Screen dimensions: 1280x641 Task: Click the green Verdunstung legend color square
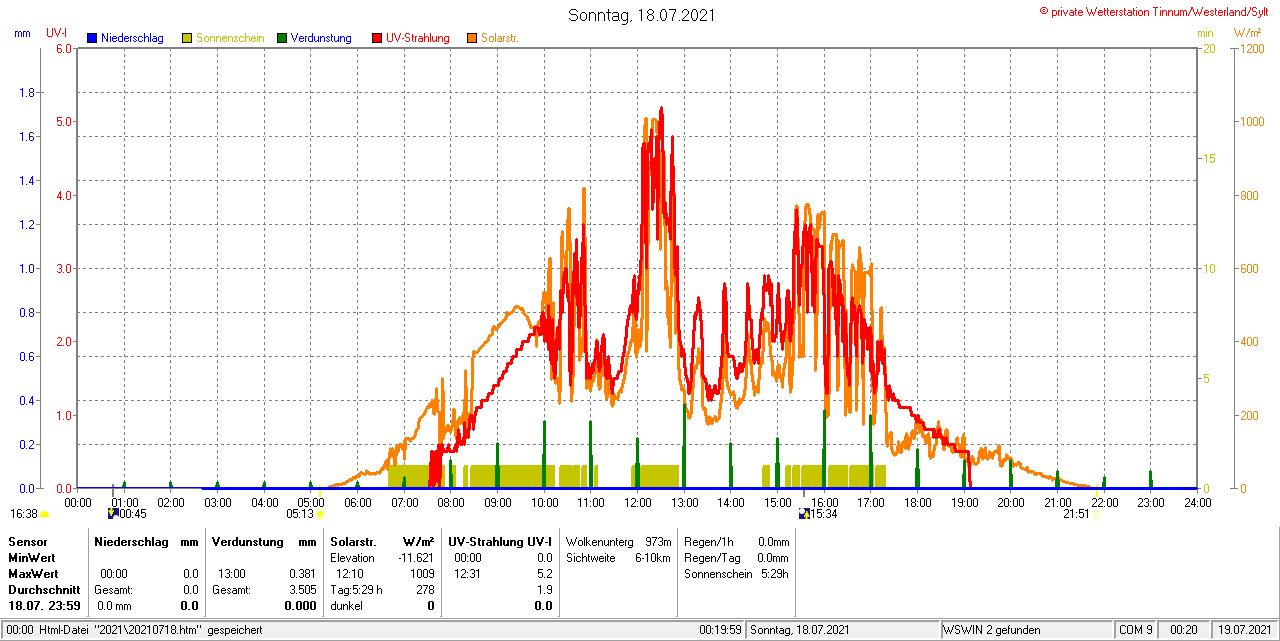click(x=282, y=38)
